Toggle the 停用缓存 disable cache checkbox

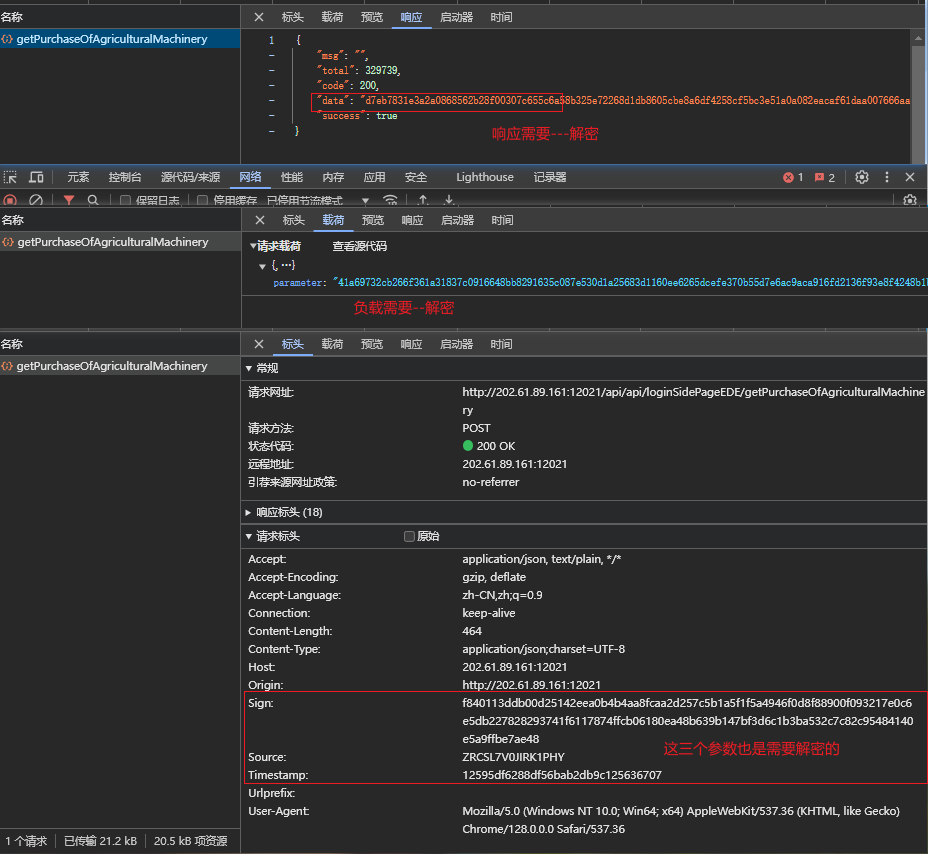pos(202,200)
